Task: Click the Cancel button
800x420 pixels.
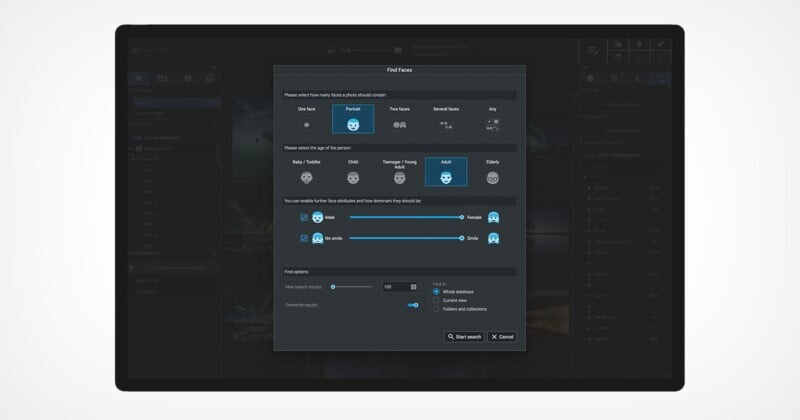Action: point(503,337)
